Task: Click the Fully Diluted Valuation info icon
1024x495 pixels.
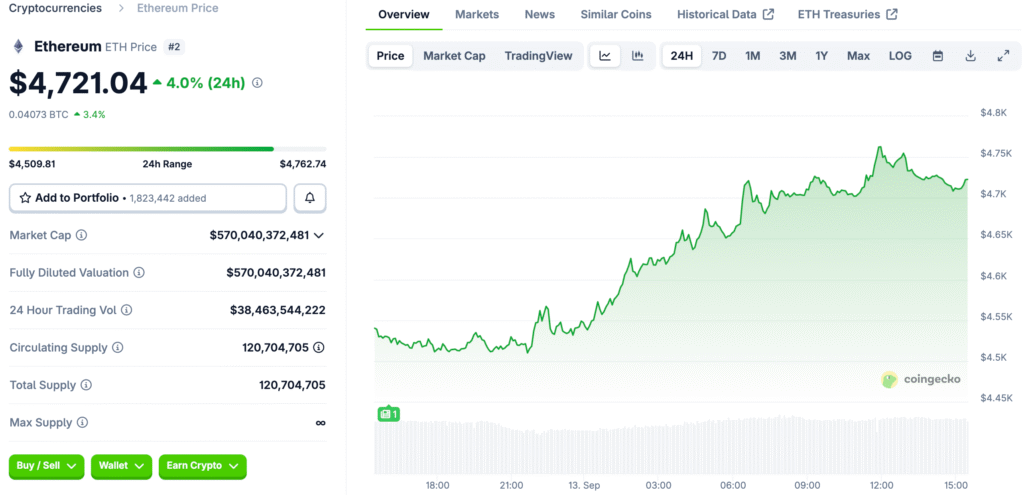Action: coord(139,272)
